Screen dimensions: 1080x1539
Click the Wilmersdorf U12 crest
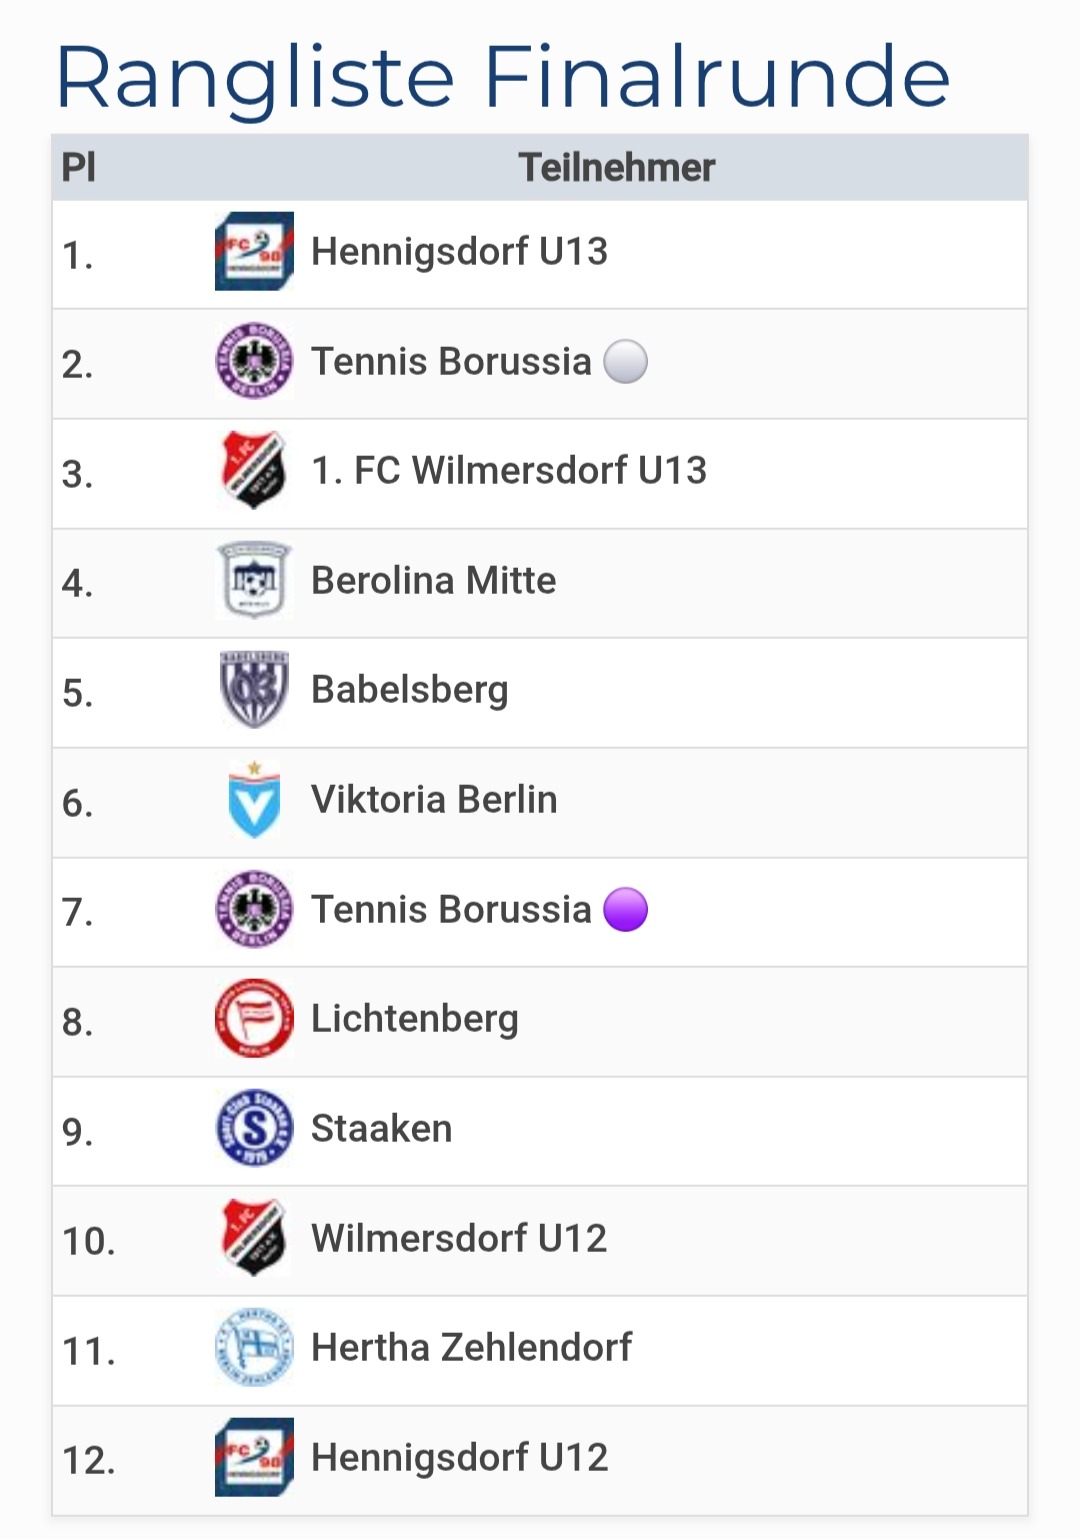pyautogui.click(x=254, y=1238)
